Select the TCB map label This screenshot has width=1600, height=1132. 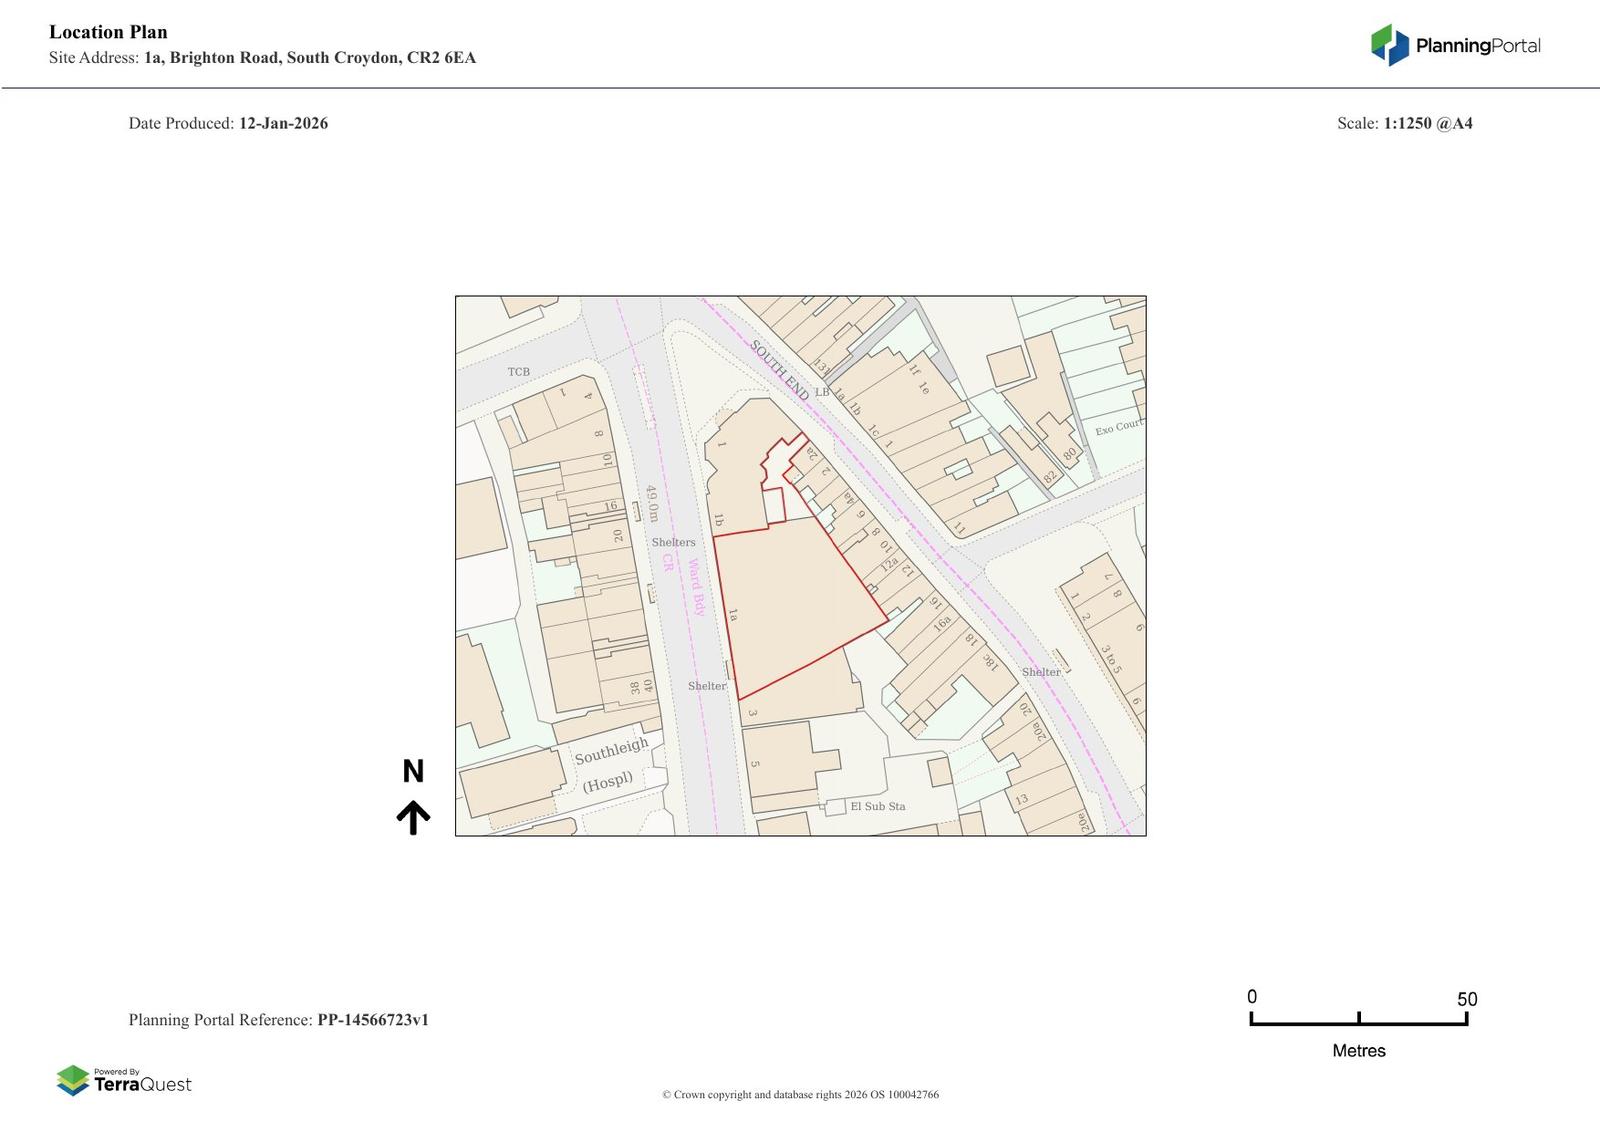518,372
